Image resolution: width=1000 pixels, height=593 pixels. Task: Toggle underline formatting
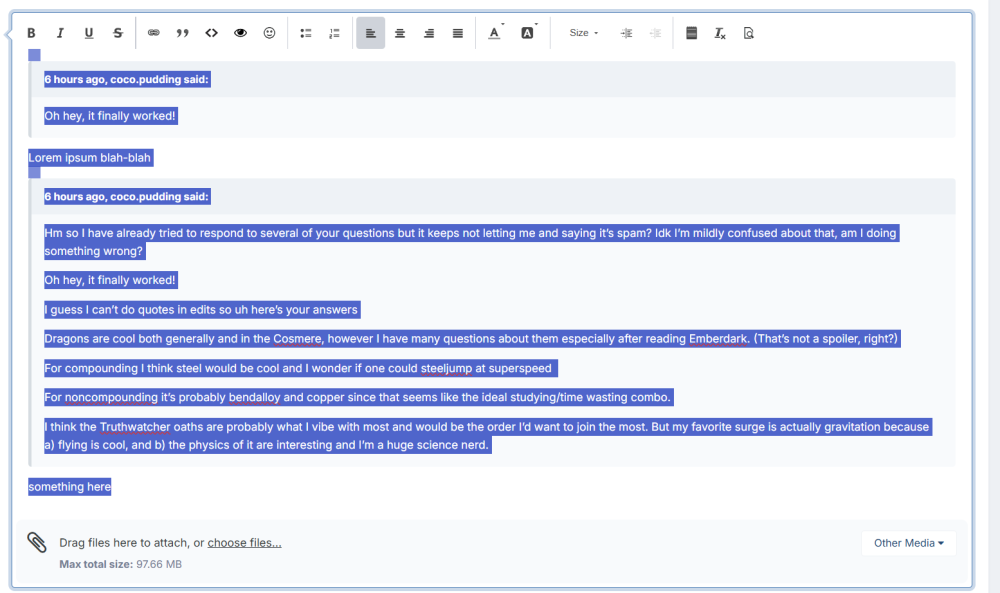89,33
